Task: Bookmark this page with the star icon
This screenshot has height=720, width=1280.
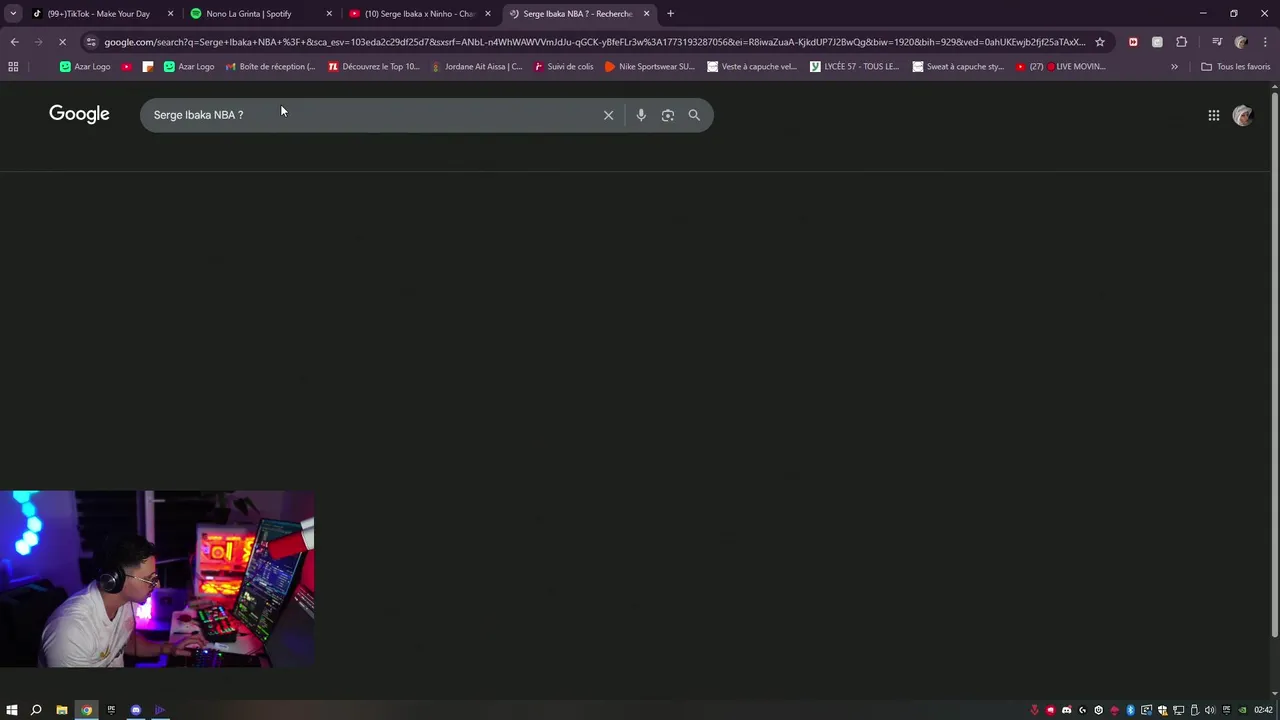Action: 1100,42
